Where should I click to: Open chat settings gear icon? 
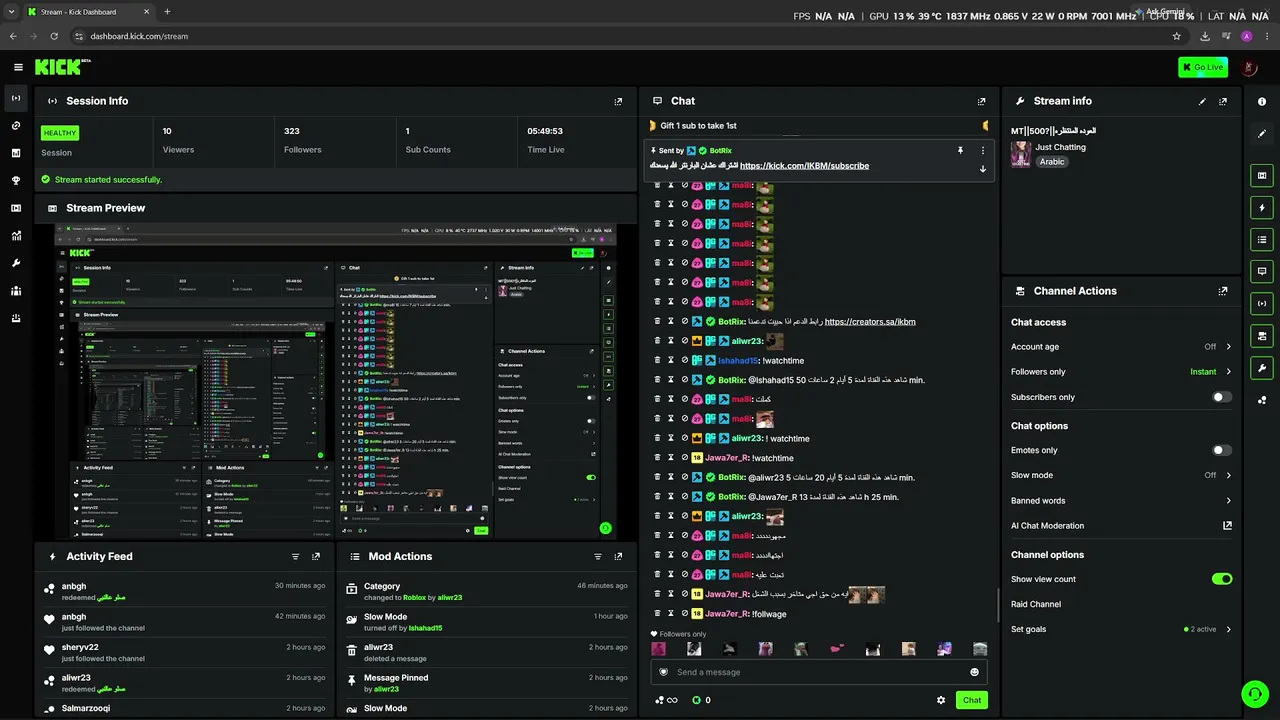coord(941,700)
